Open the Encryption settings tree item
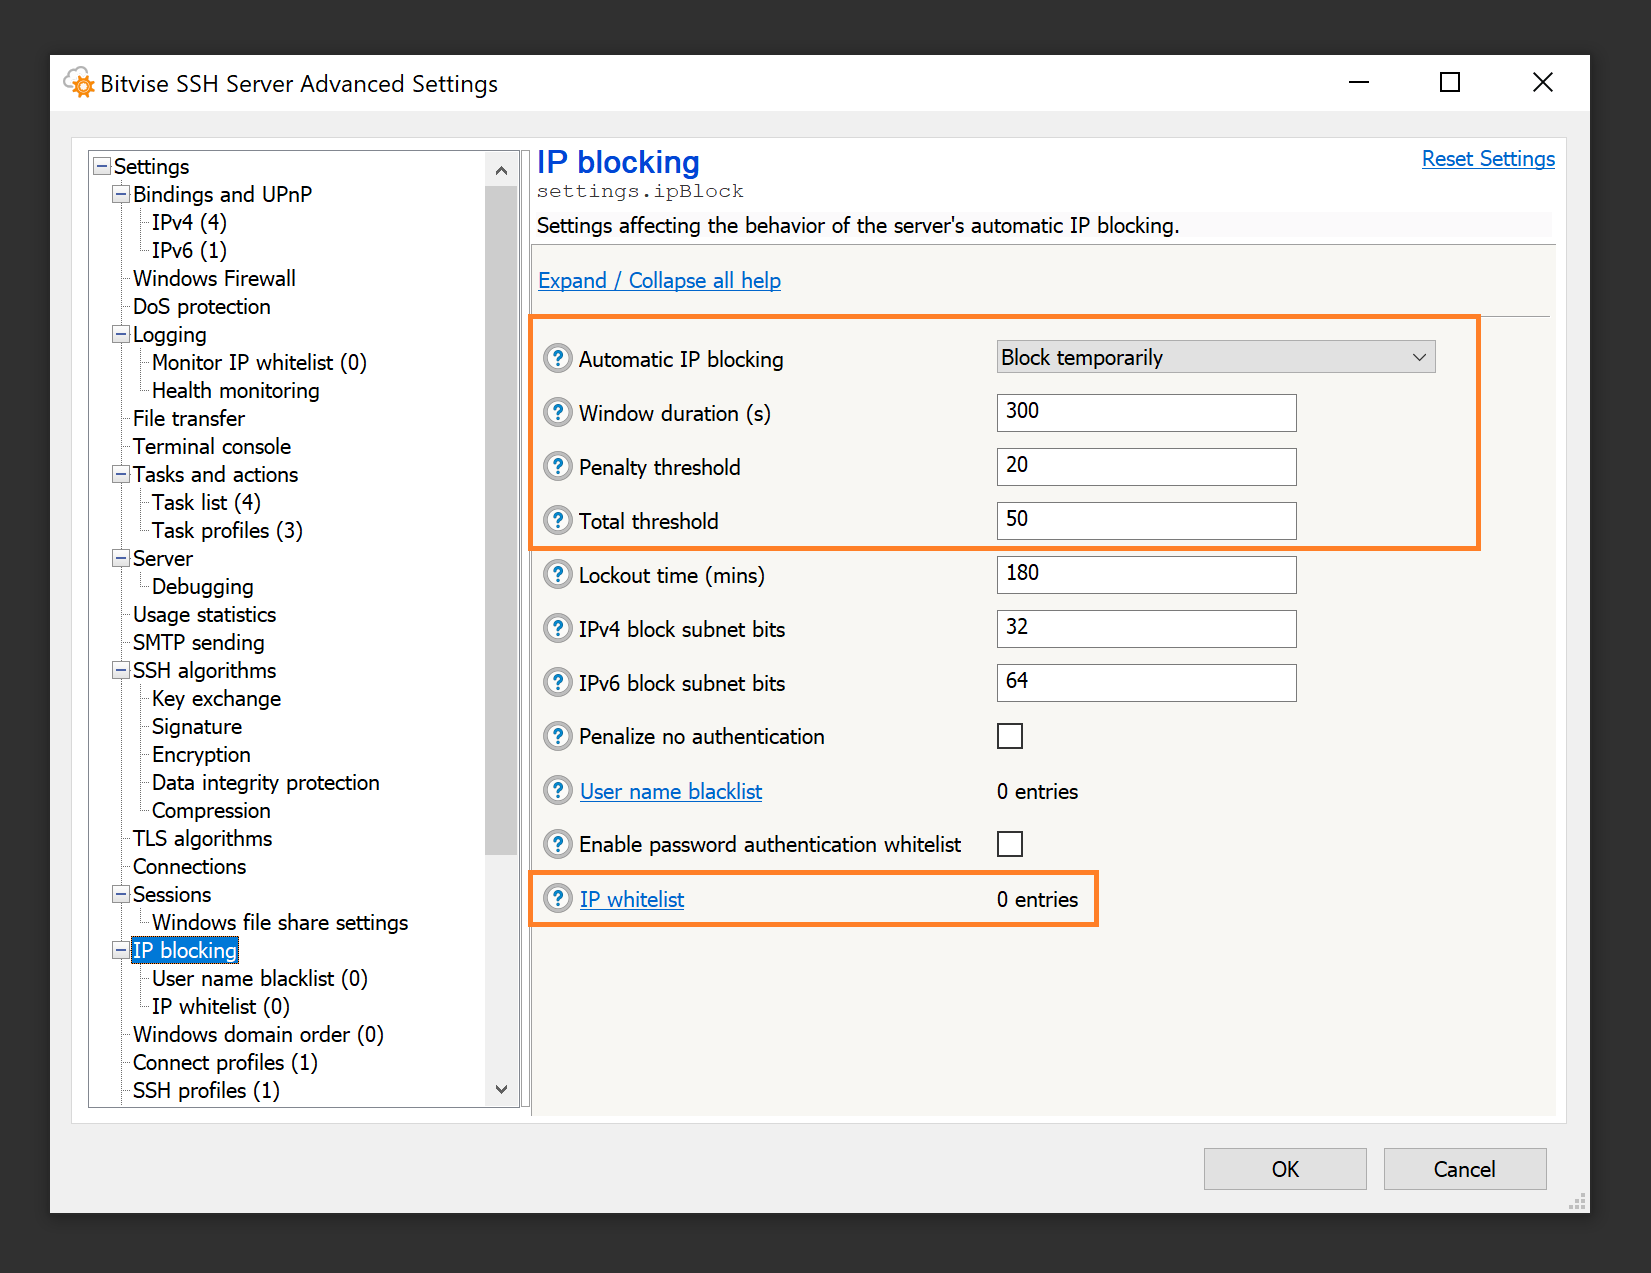Viewport: 1651px width, 1273px height. [201, 754]
